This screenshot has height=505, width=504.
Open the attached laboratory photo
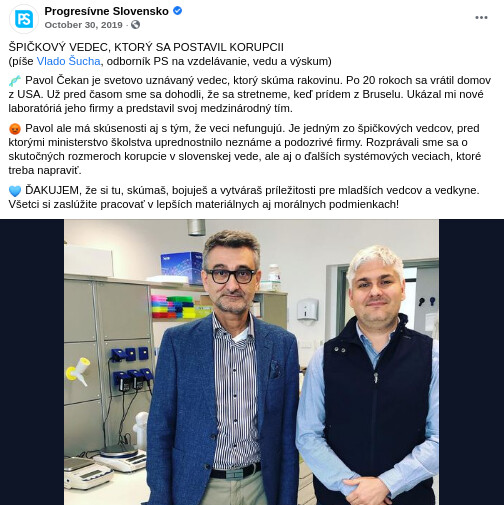pyautogui.click(x=252, y=362)
